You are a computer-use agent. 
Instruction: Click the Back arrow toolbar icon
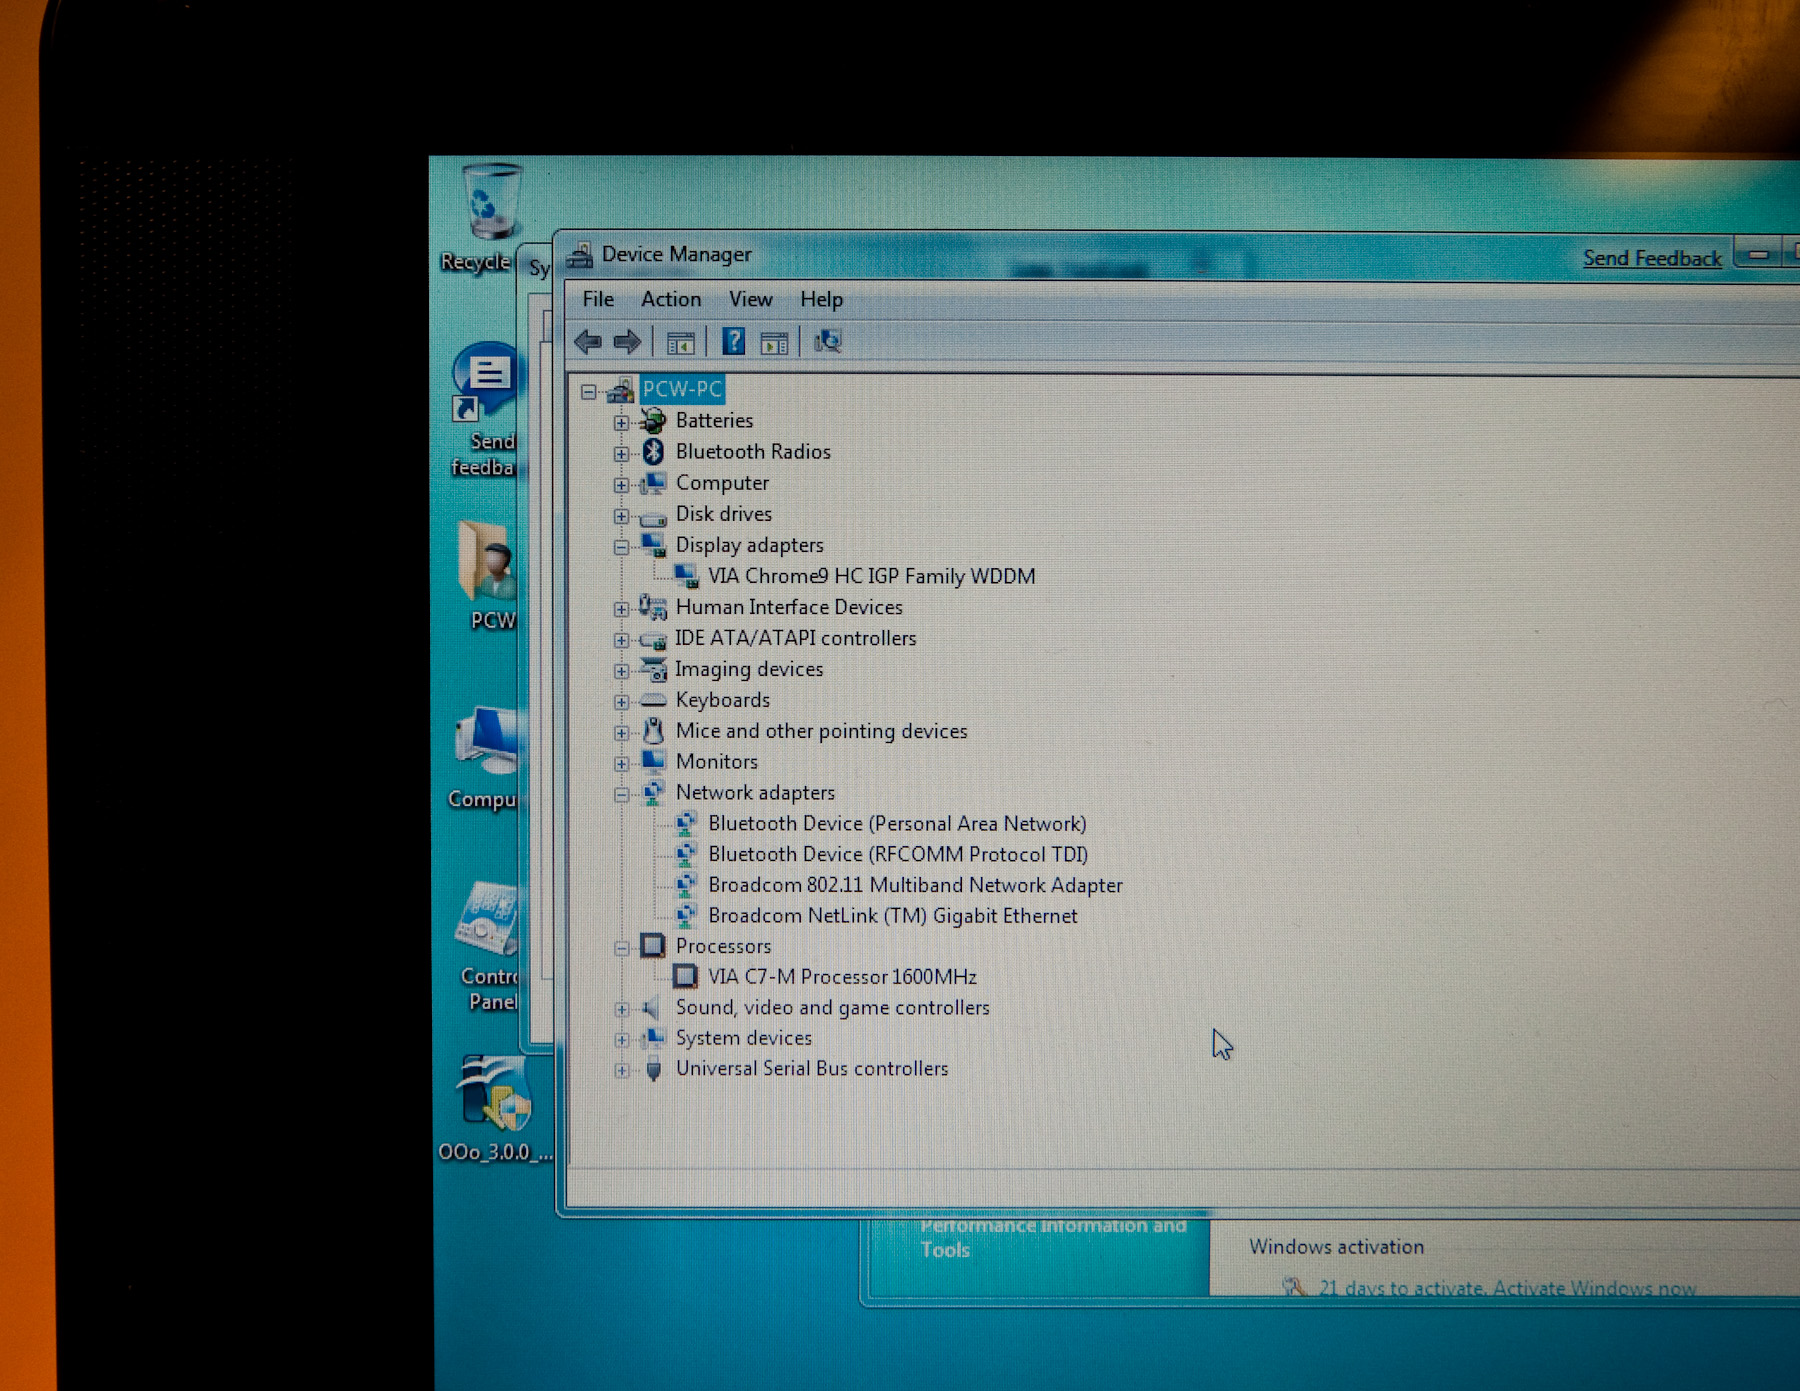(588, 342)
